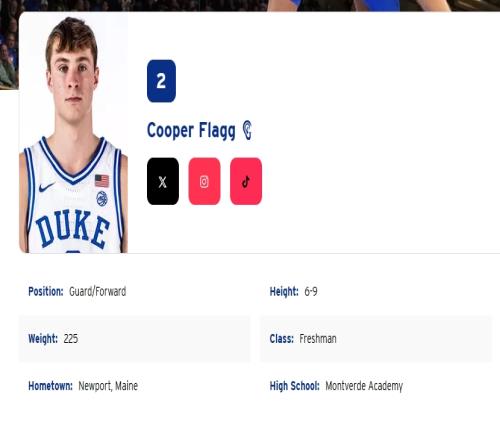Open the X (Twitter) profile icon
Screen dimensions: 500x440
point(163,181)
